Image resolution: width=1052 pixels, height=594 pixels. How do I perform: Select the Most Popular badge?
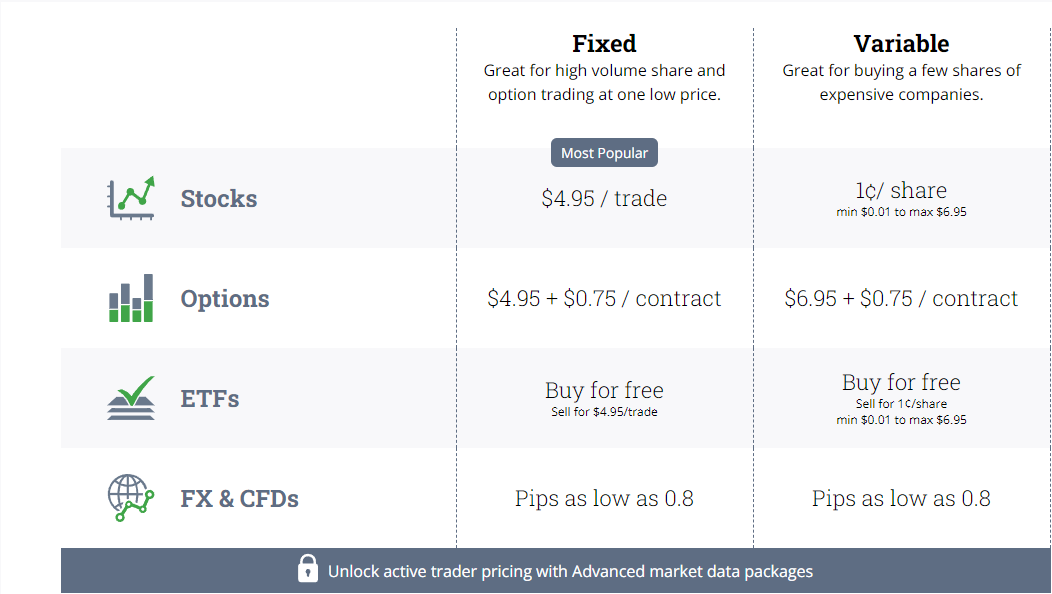pos(604,153)
